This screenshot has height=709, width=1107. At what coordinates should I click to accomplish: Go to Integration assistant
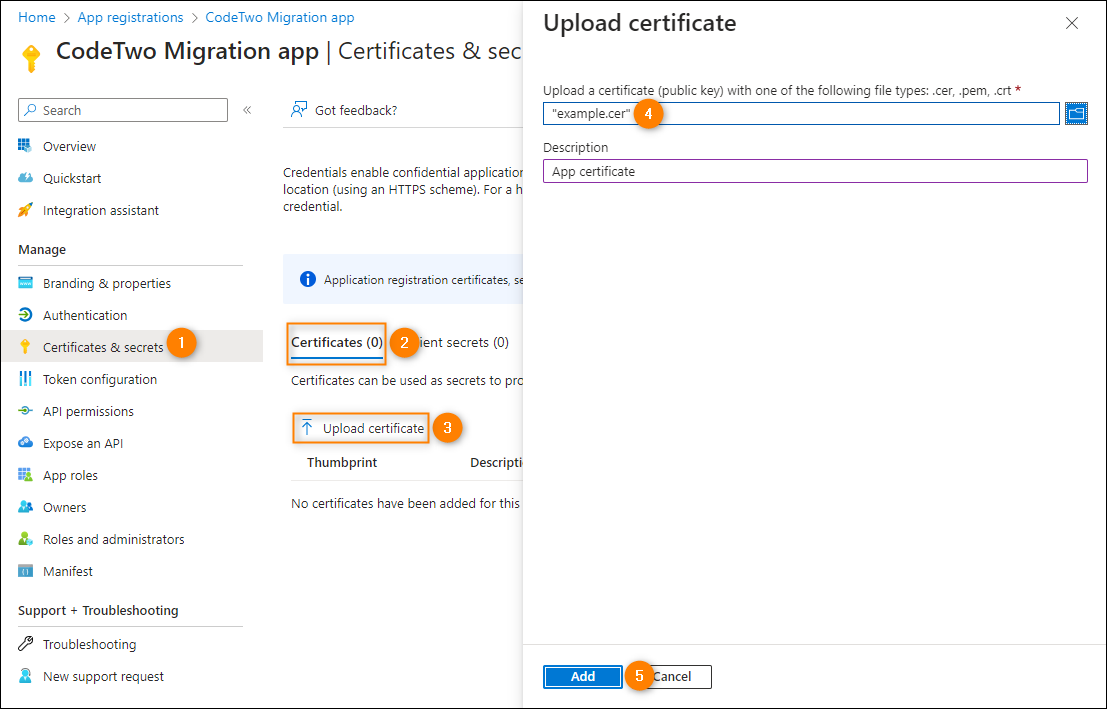coord(101,210)
